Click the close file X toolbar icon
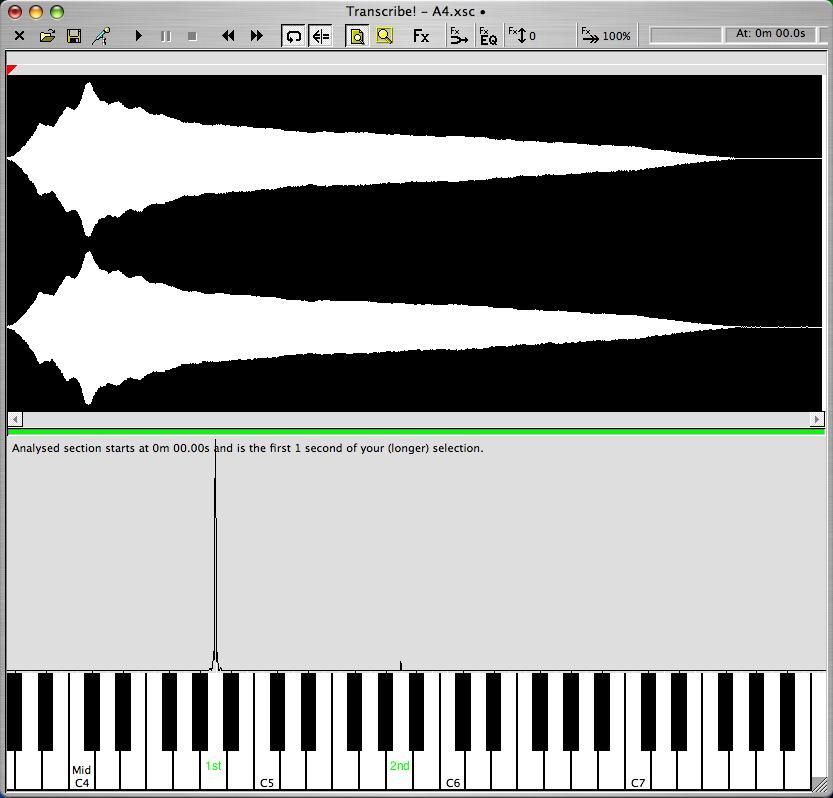This screenshot has width=833, height=798. coord(19,36)
